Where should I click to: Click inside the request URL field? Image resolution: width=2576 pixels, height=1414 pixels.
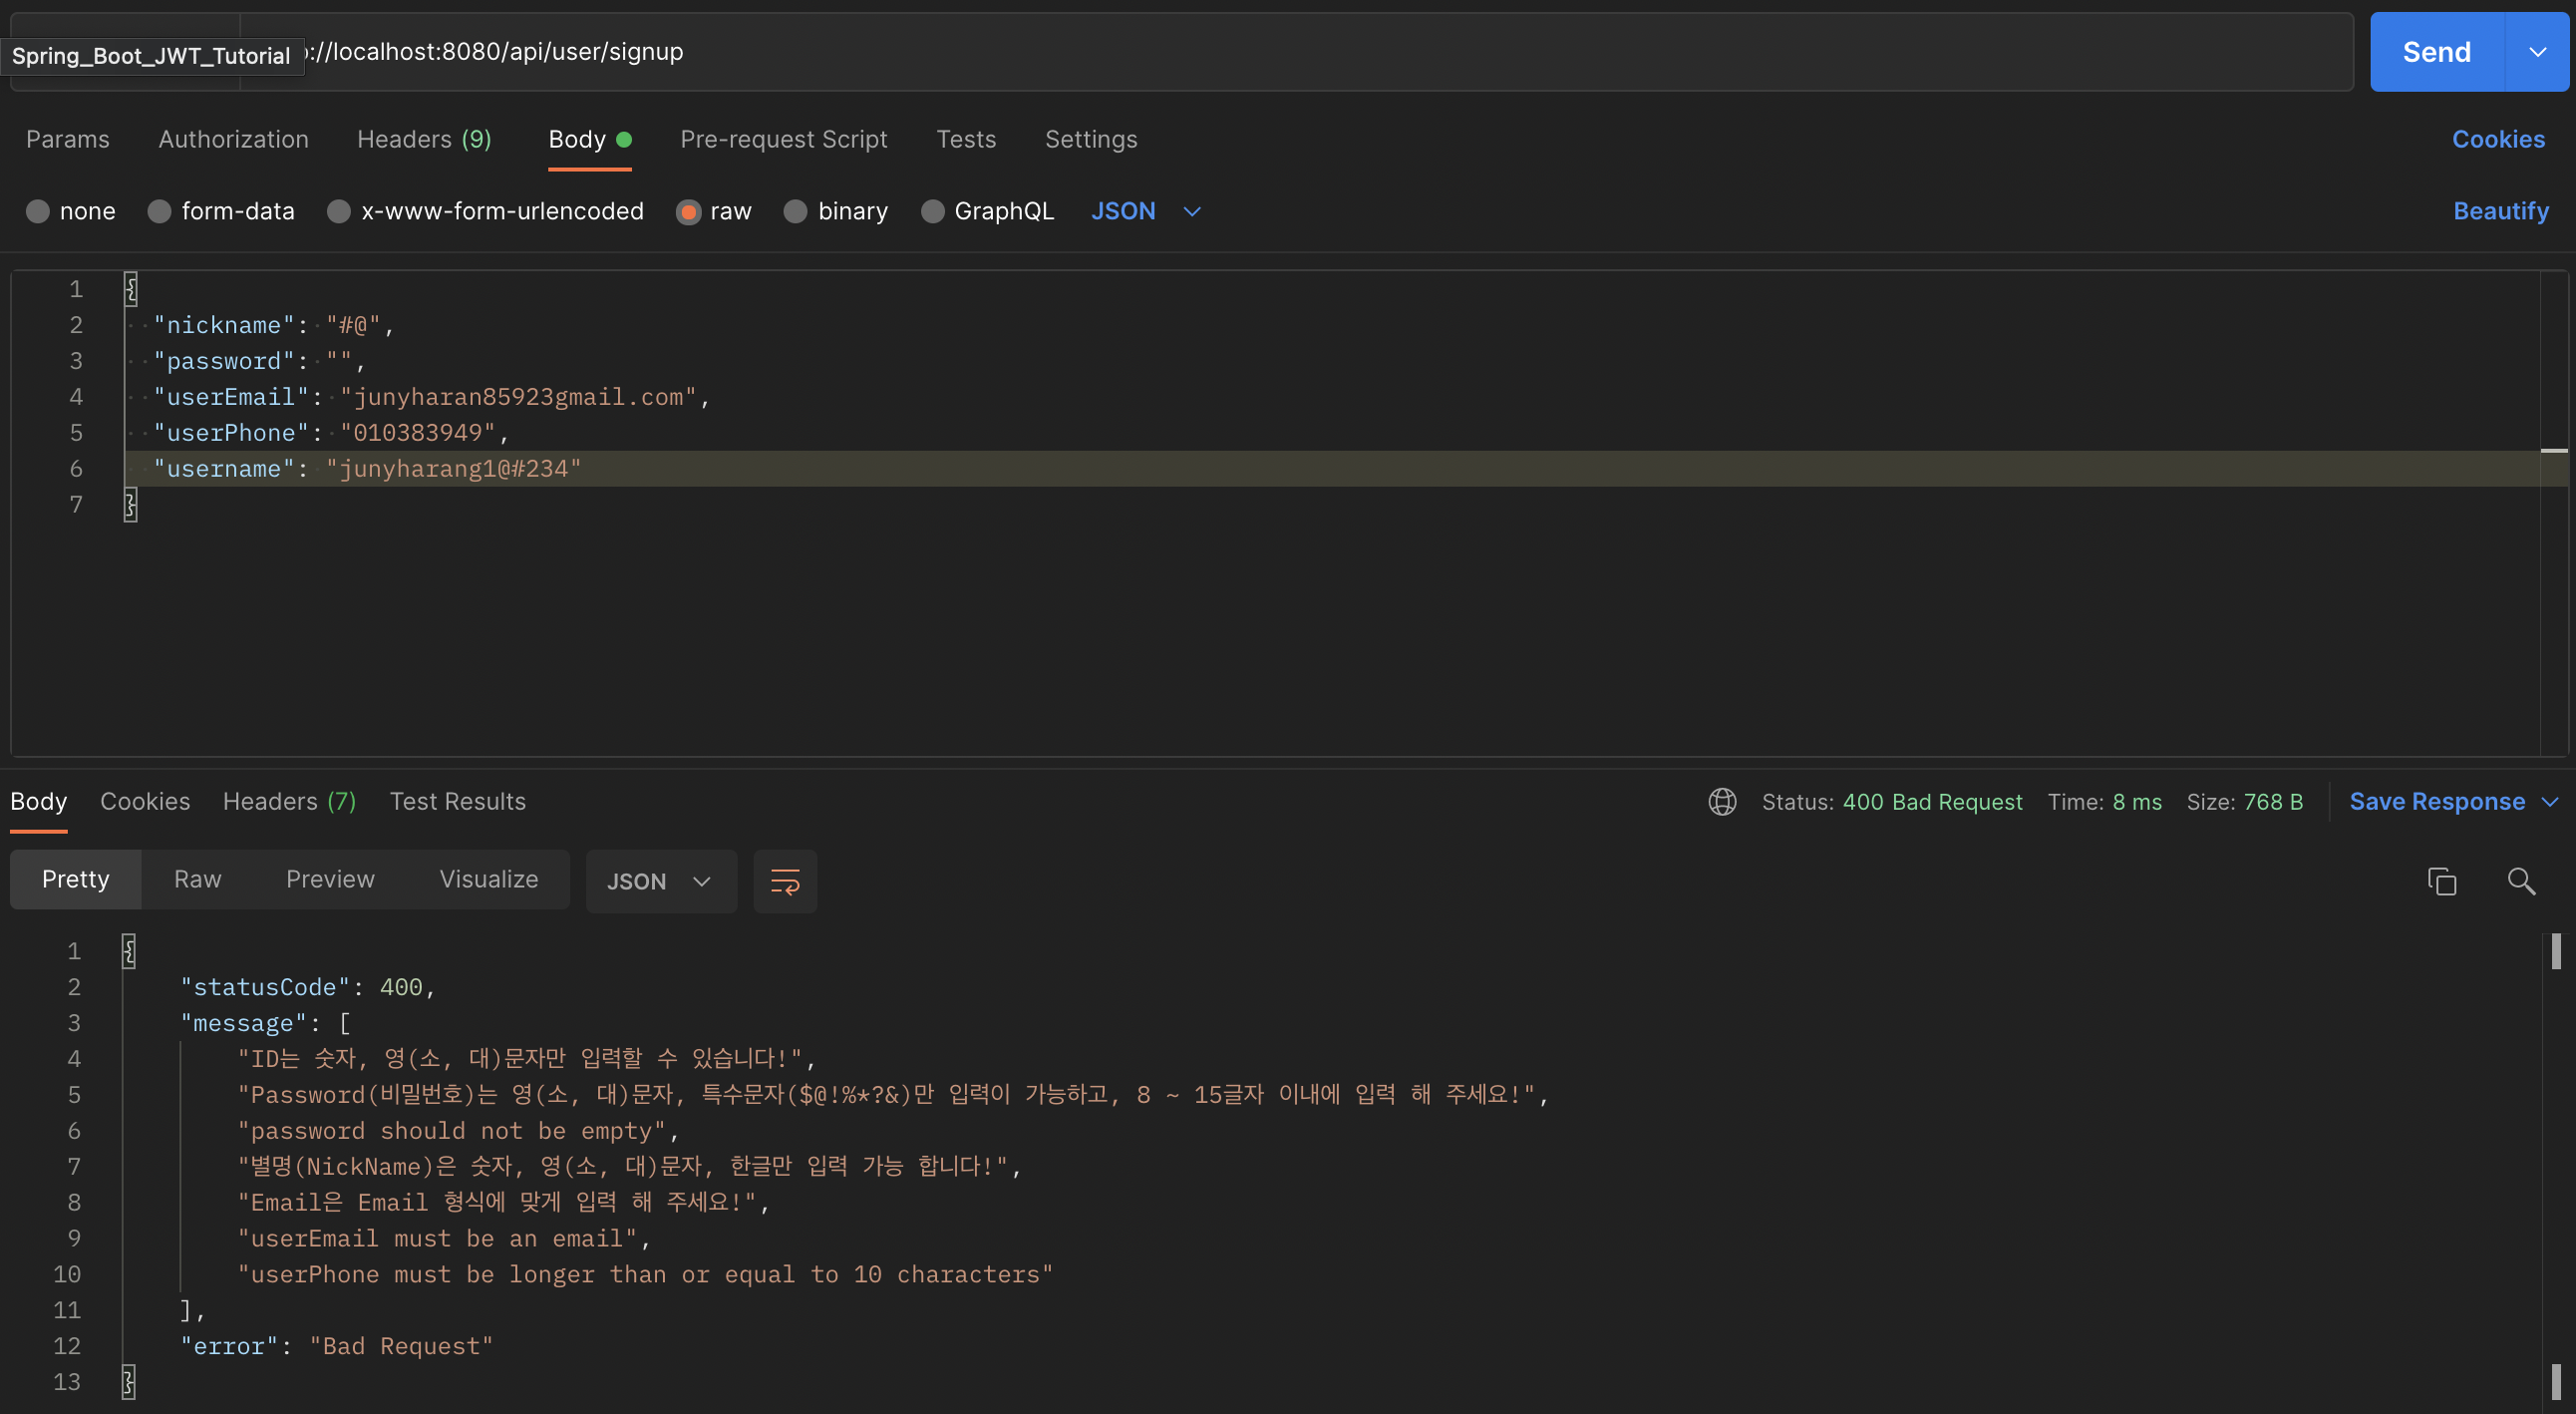pyautogui.click(x=1300, y=52)
